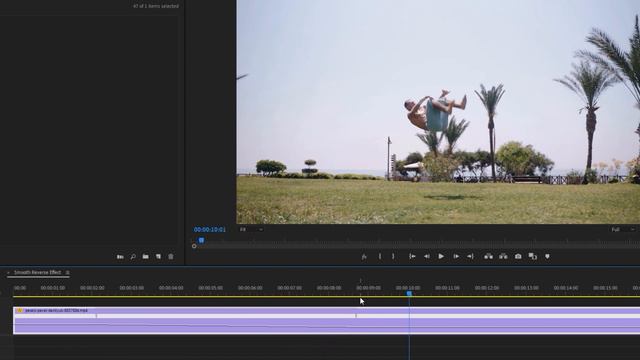640x360 pixels.
Task: Close the Smooth Reverse Effect sequence tab
Action: (x=8, y=273)
